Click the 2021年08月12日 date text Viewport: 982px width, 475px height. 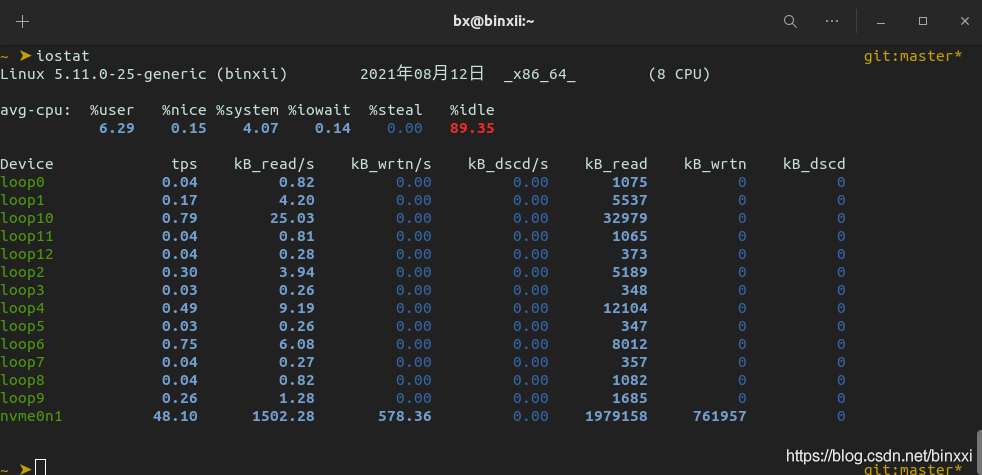click(422, 74)
